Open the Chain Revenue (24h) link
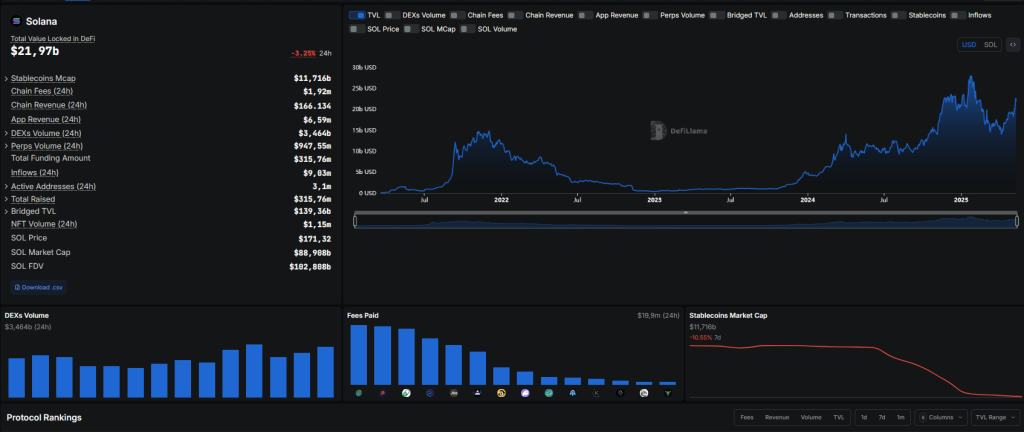 (49, 105)
